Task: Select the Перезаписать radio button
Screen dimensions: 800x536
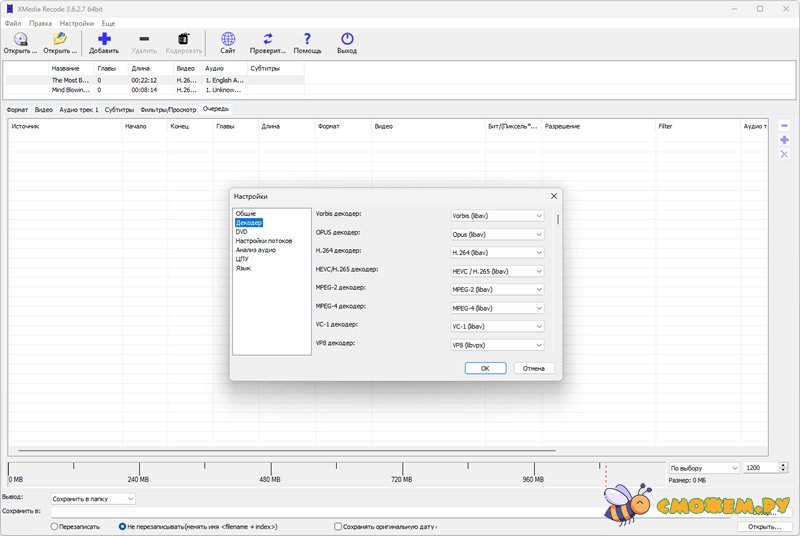Action: pyautogui.click(x=54, y=526)
